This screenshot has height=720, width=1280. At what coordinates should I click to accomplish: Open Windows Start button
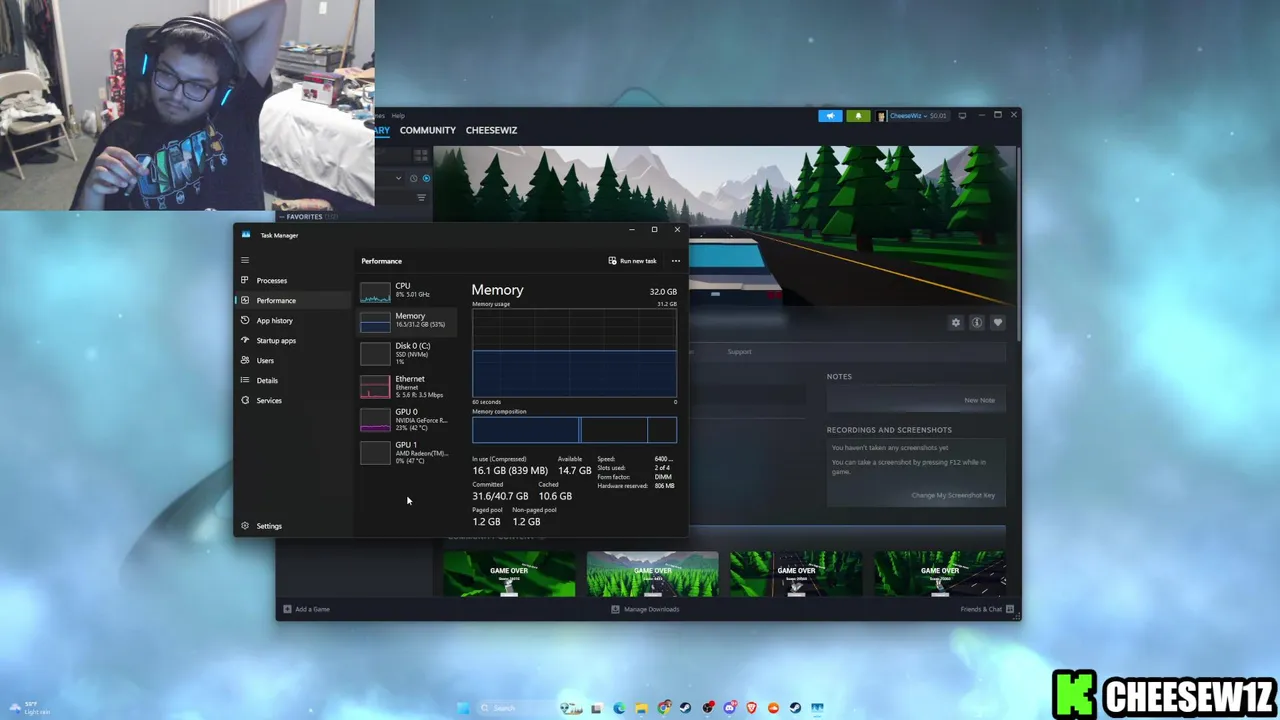(x=463, y=708)
